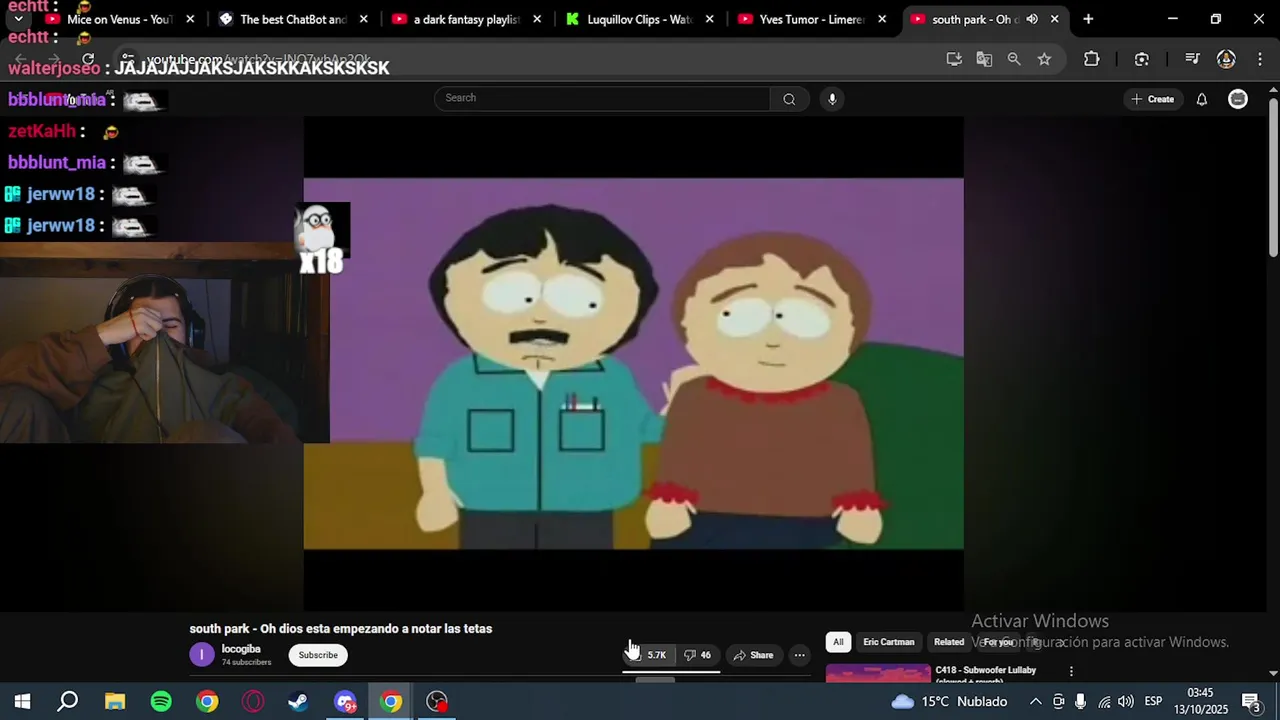Start voice search with microphone icon
This screenshot has height=720, width=1280.
(x=832, y=98)
